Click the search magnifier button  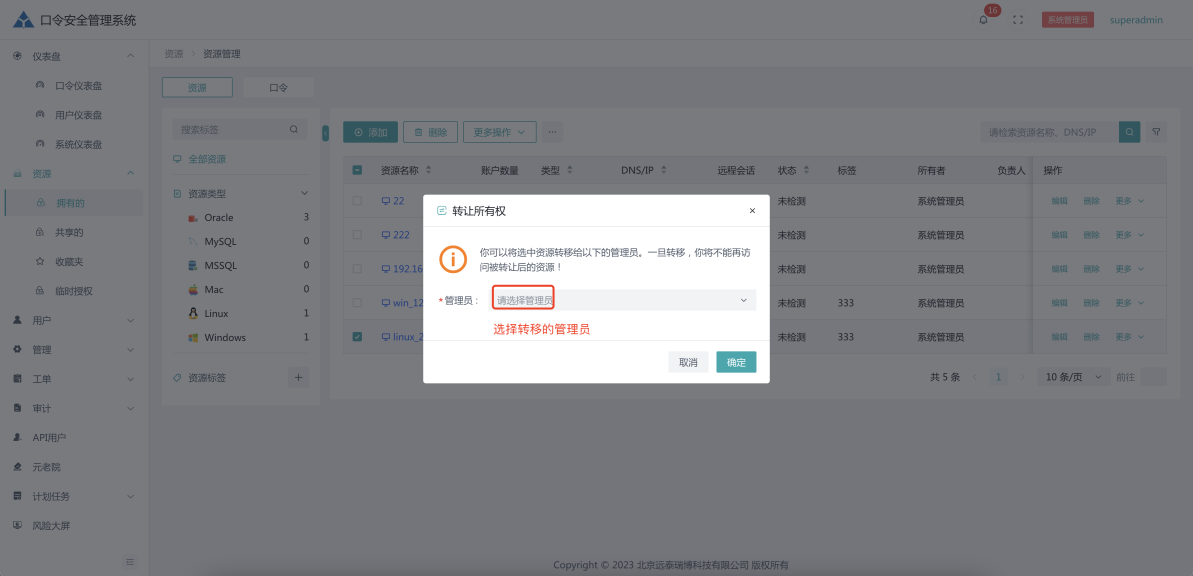coord(1129,131)
